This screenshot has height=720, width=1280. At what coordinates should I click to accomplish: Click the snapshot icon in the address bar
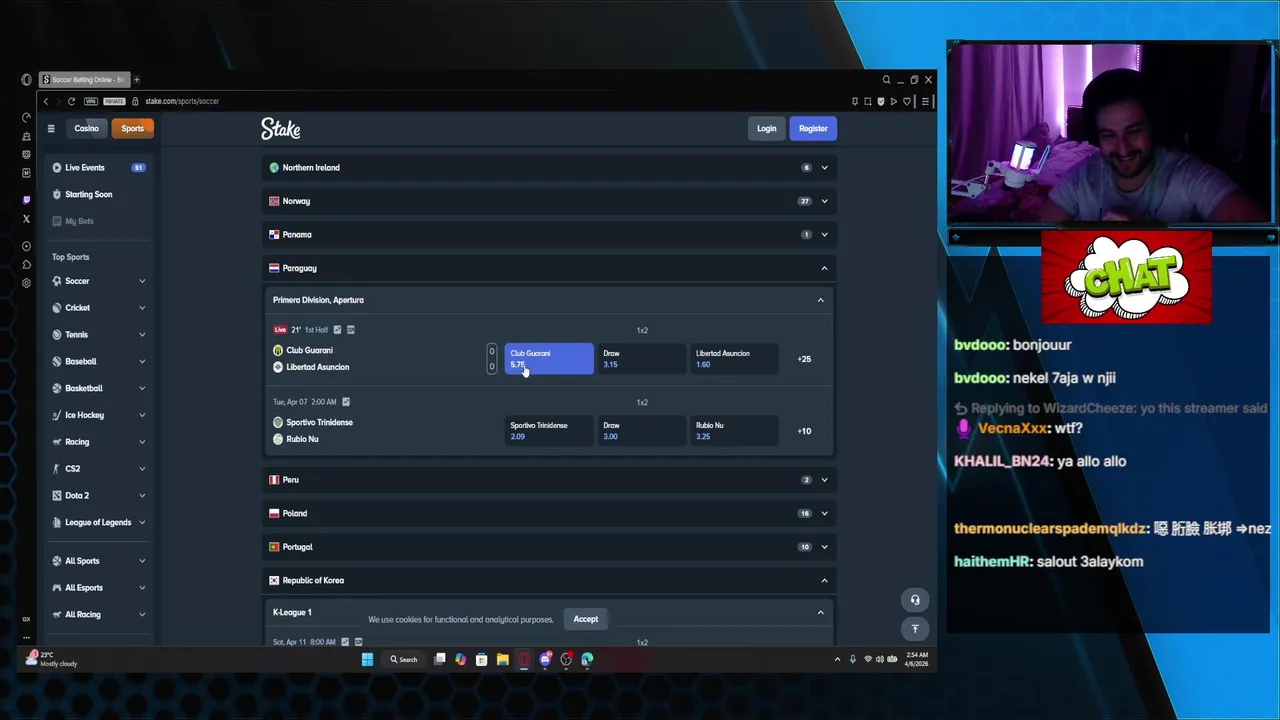click(x=868, y=101)
